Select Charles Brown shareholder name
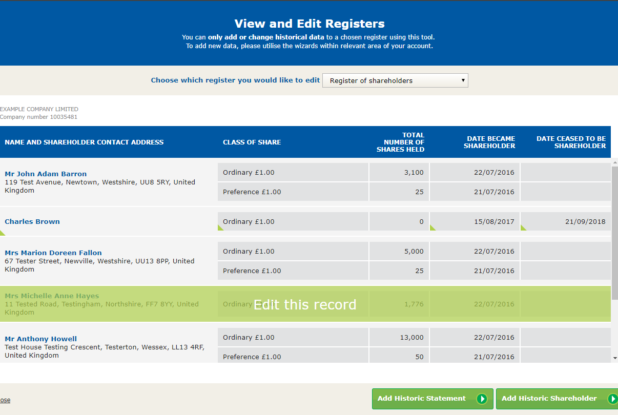This screenshot has width=618, height=415. (32, 221)
